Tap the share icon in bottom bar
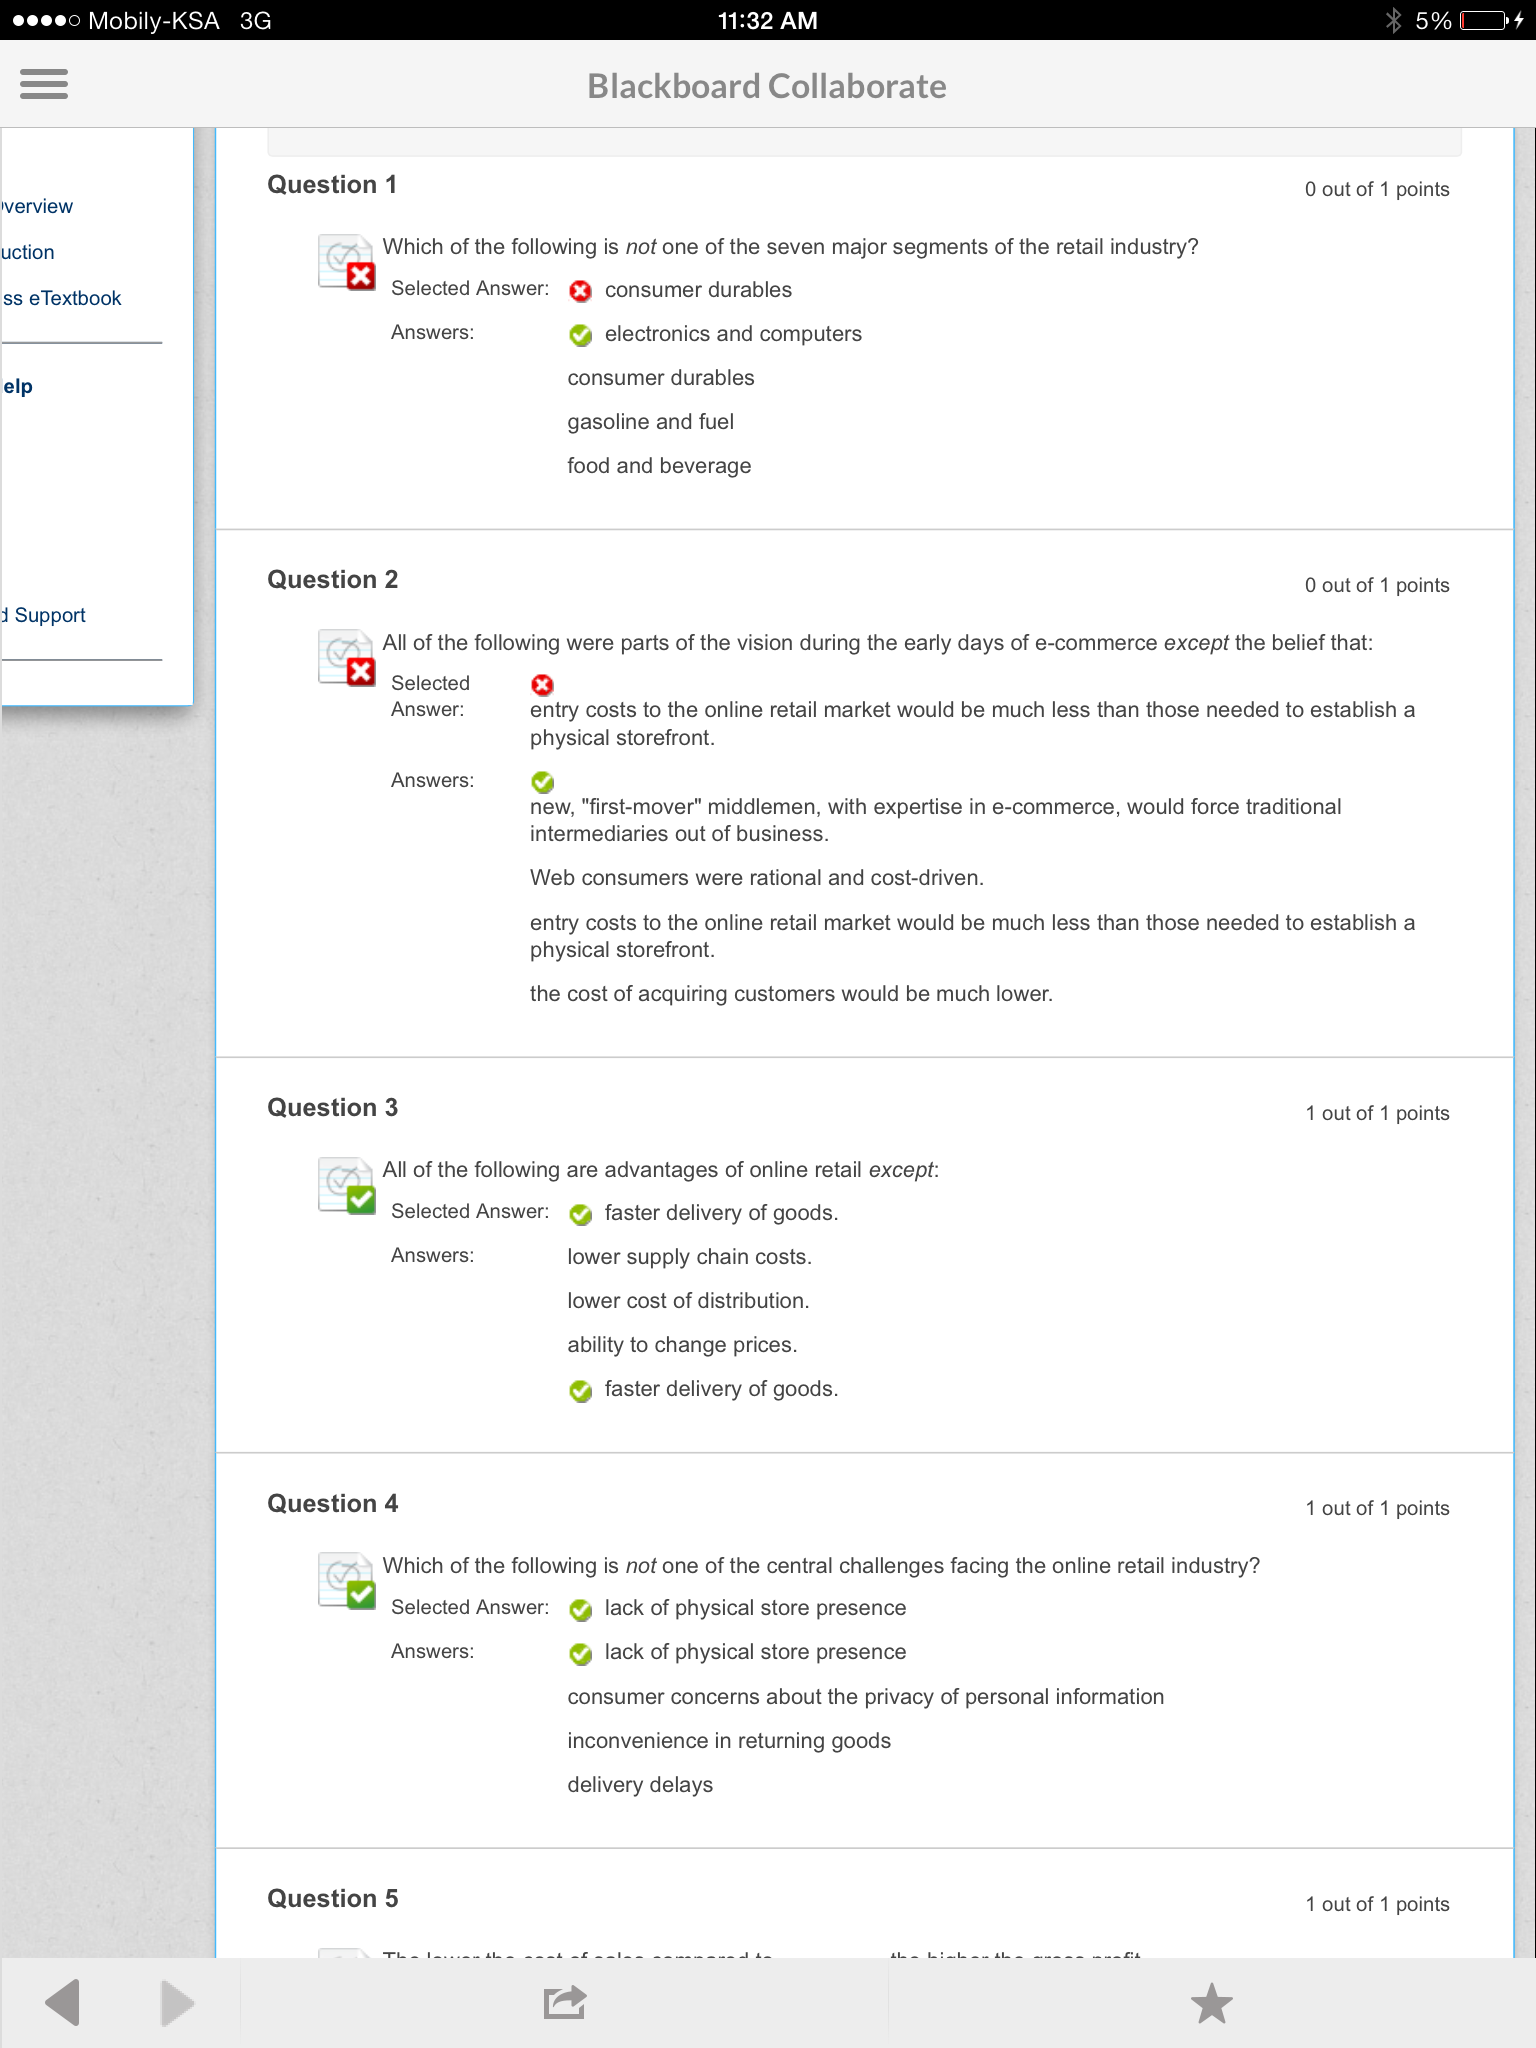 click(564, 2002)
